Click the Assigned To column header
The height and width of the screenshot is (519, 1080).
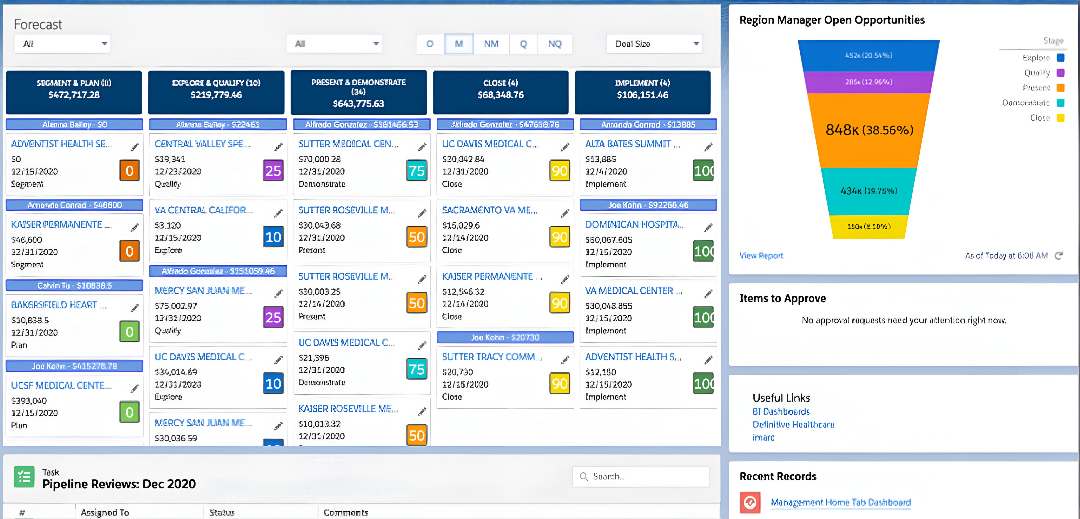tap(104, 513)
